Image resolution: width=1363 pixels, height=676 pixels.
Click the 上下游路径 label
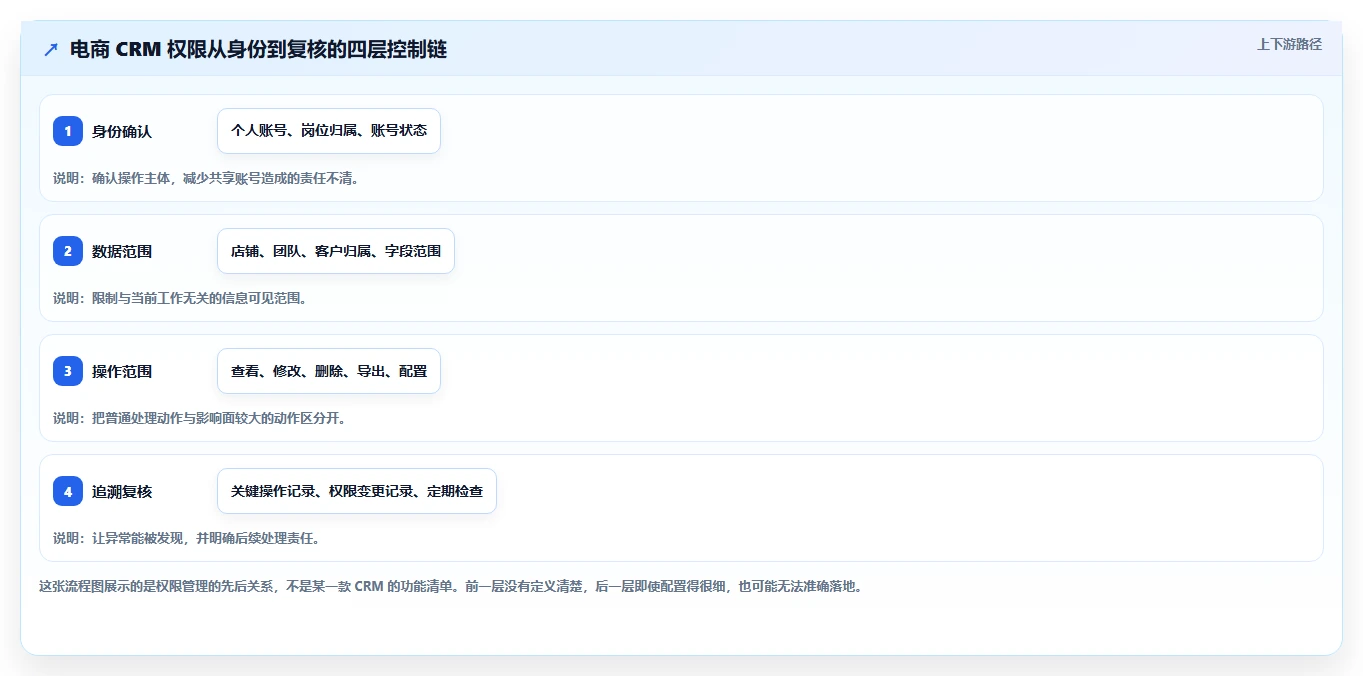click(1289, 44)
